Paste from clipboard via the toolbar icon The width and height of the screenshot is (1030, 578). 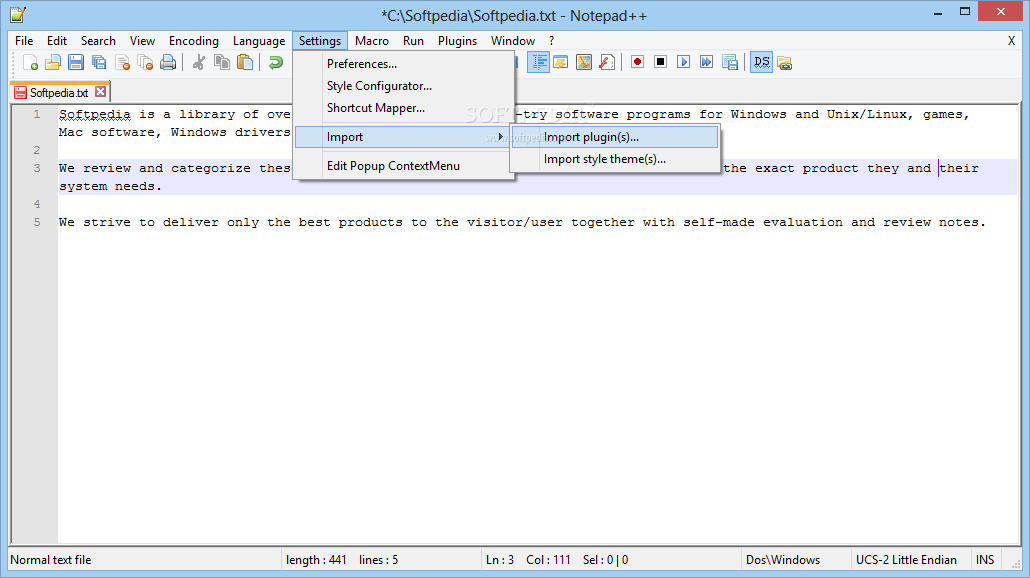click(x=245, y=62)
